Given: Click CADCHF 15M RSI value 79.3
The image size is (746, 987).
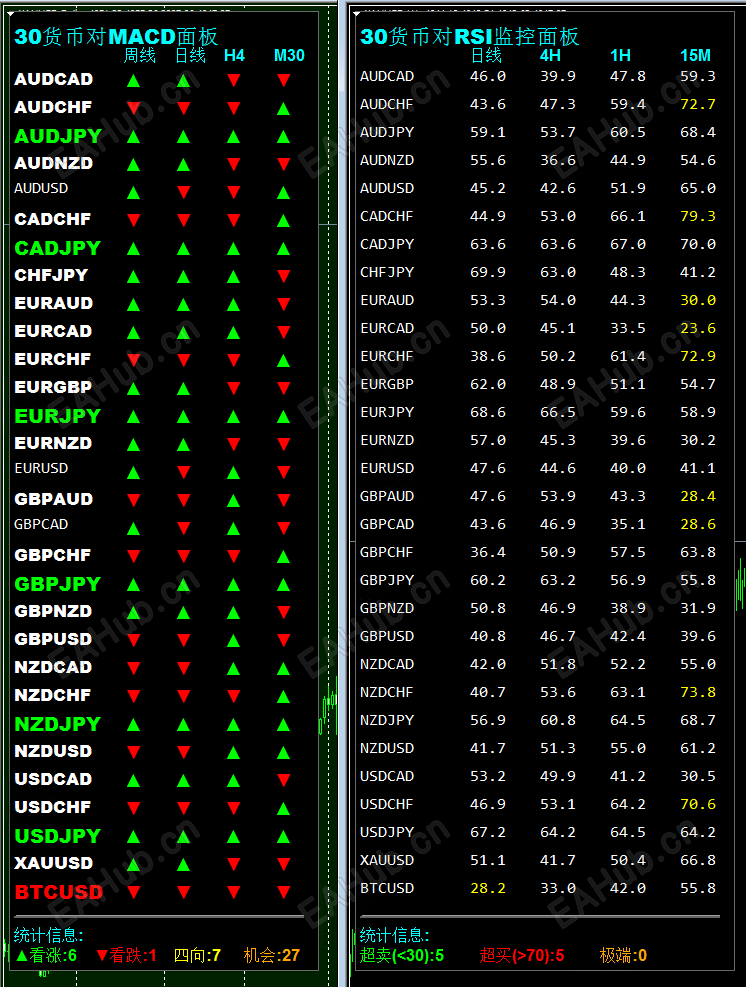Looking at the screenshot, I should tap(698, 216).
